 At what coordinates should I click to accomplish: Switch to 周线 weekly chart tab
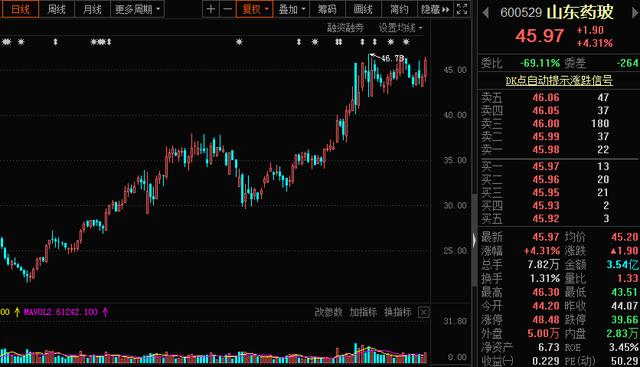56,9
